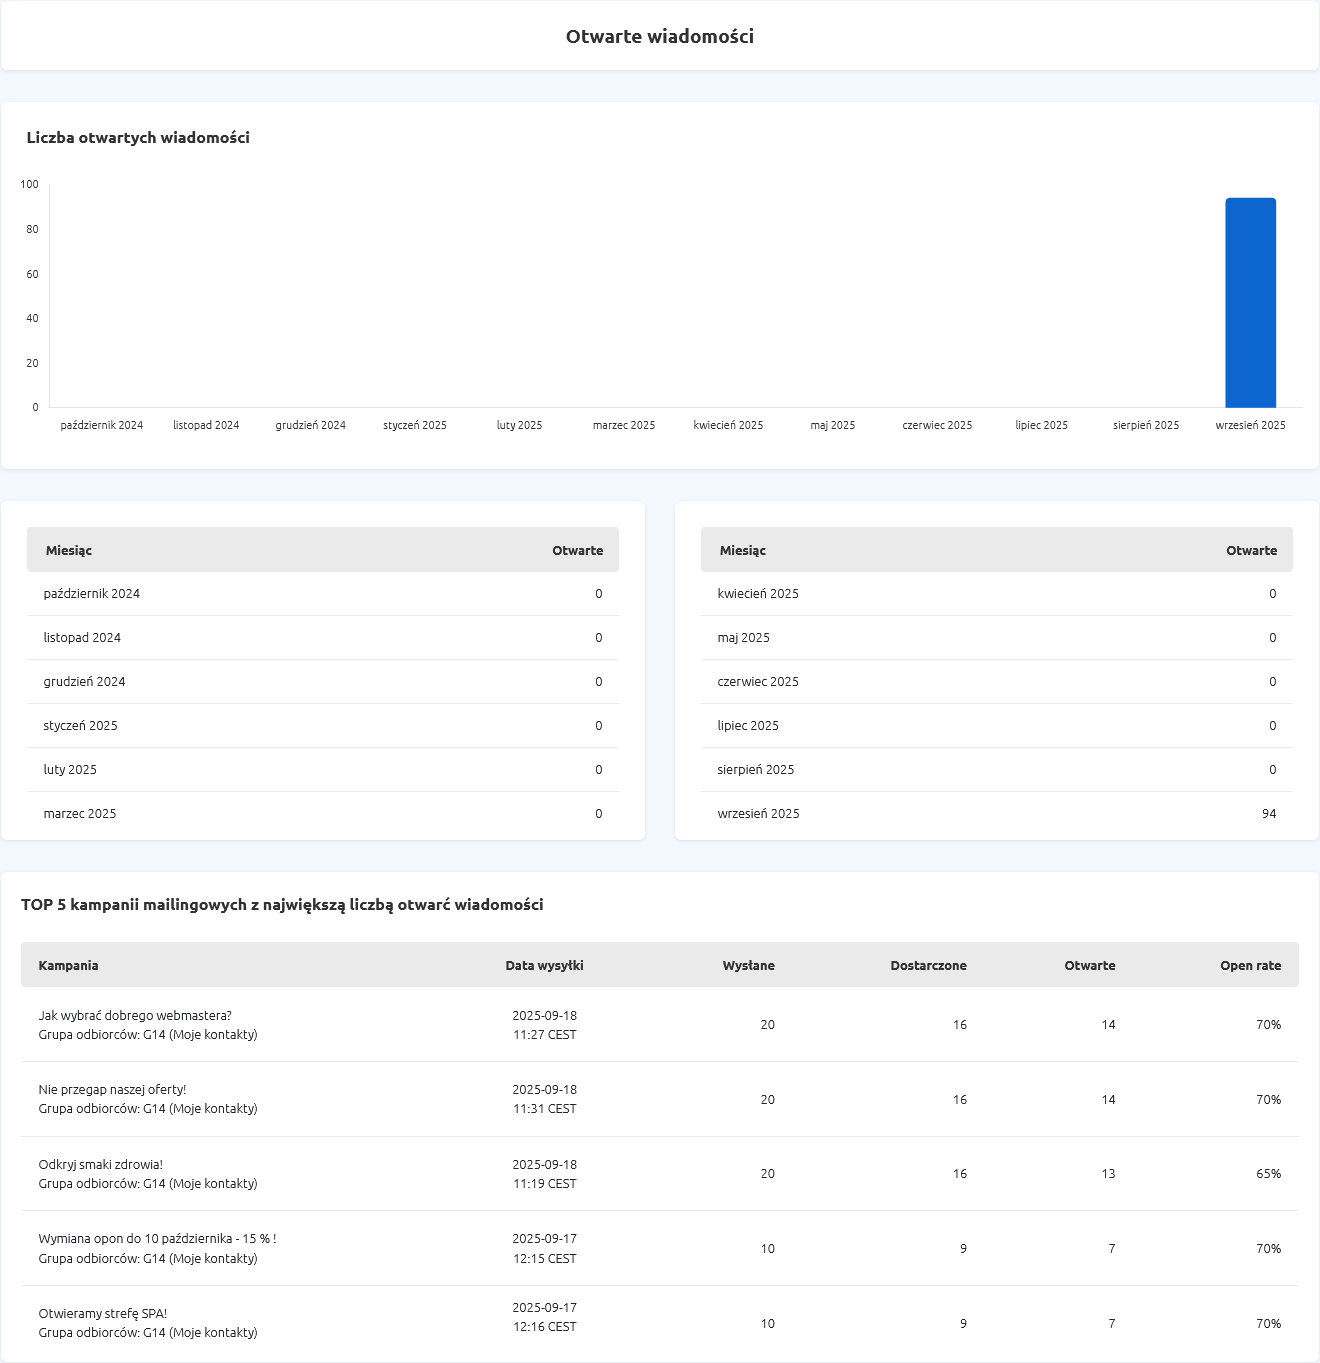1320x1363 pixels.
Task: Click the Wysłane column header
Action: 748,965
